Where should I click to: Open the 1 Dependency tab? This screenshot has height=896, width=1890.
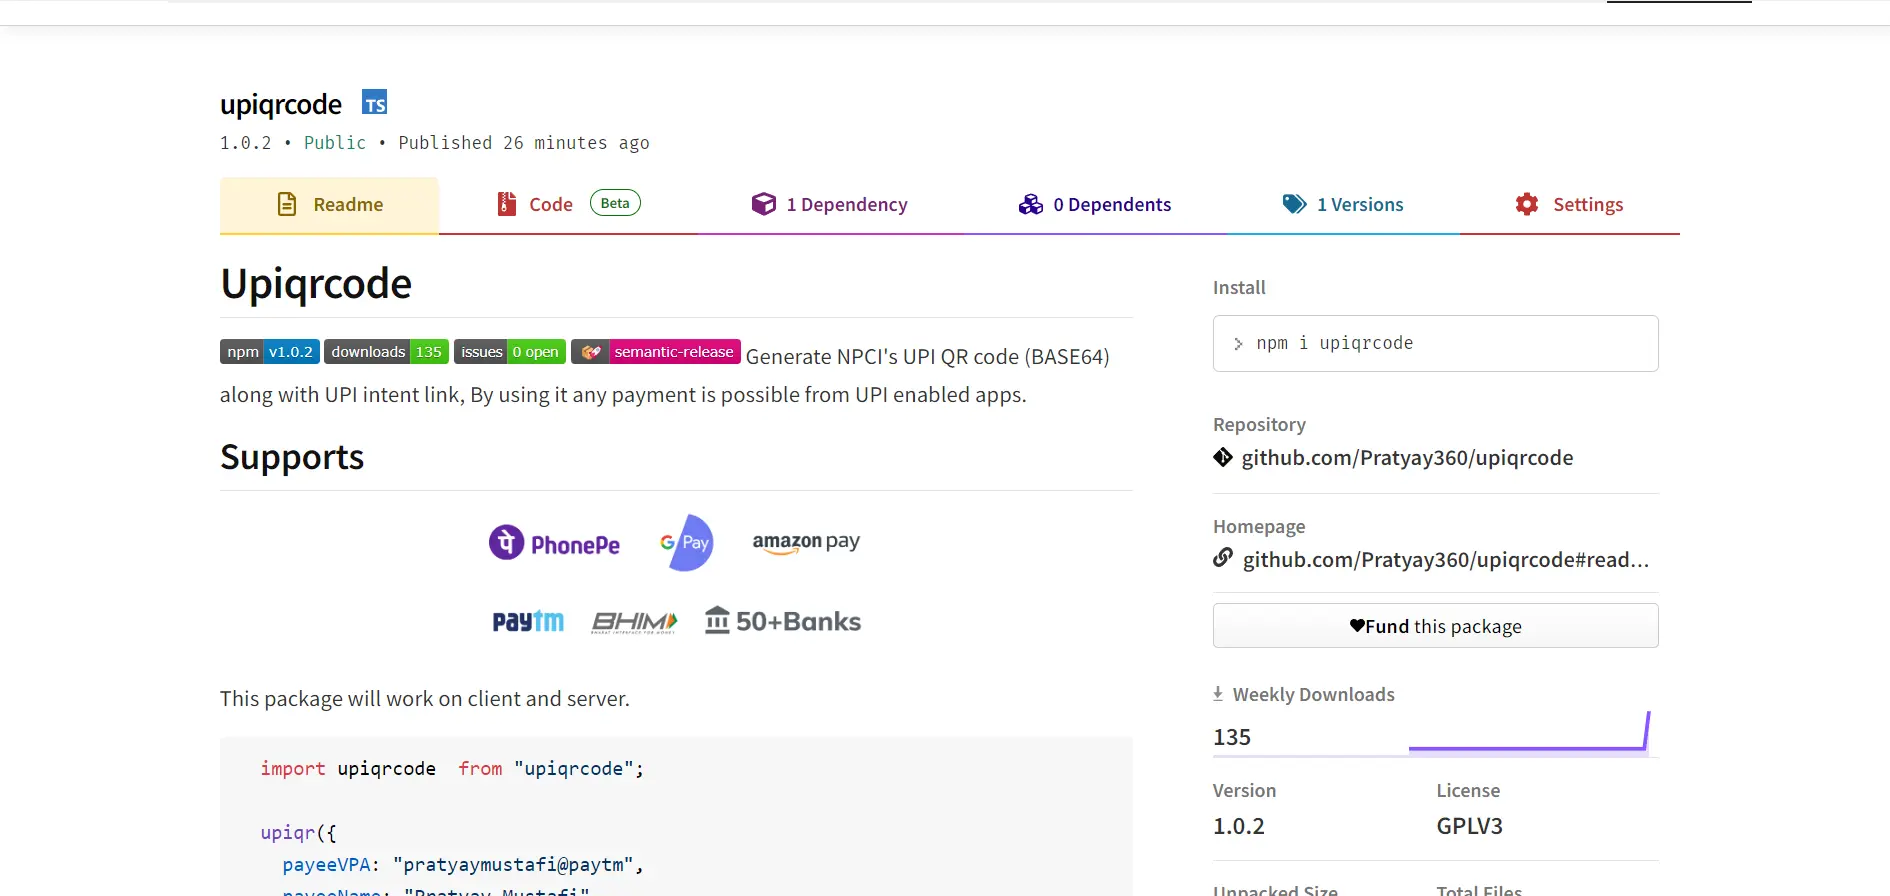830,205
